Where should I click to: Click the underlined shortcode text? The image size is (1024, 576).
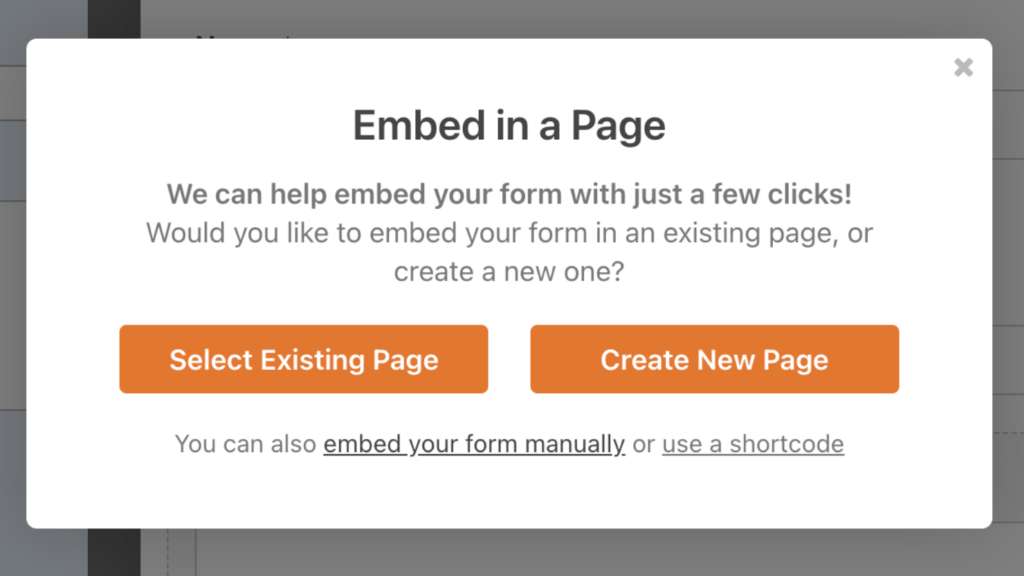752,443
